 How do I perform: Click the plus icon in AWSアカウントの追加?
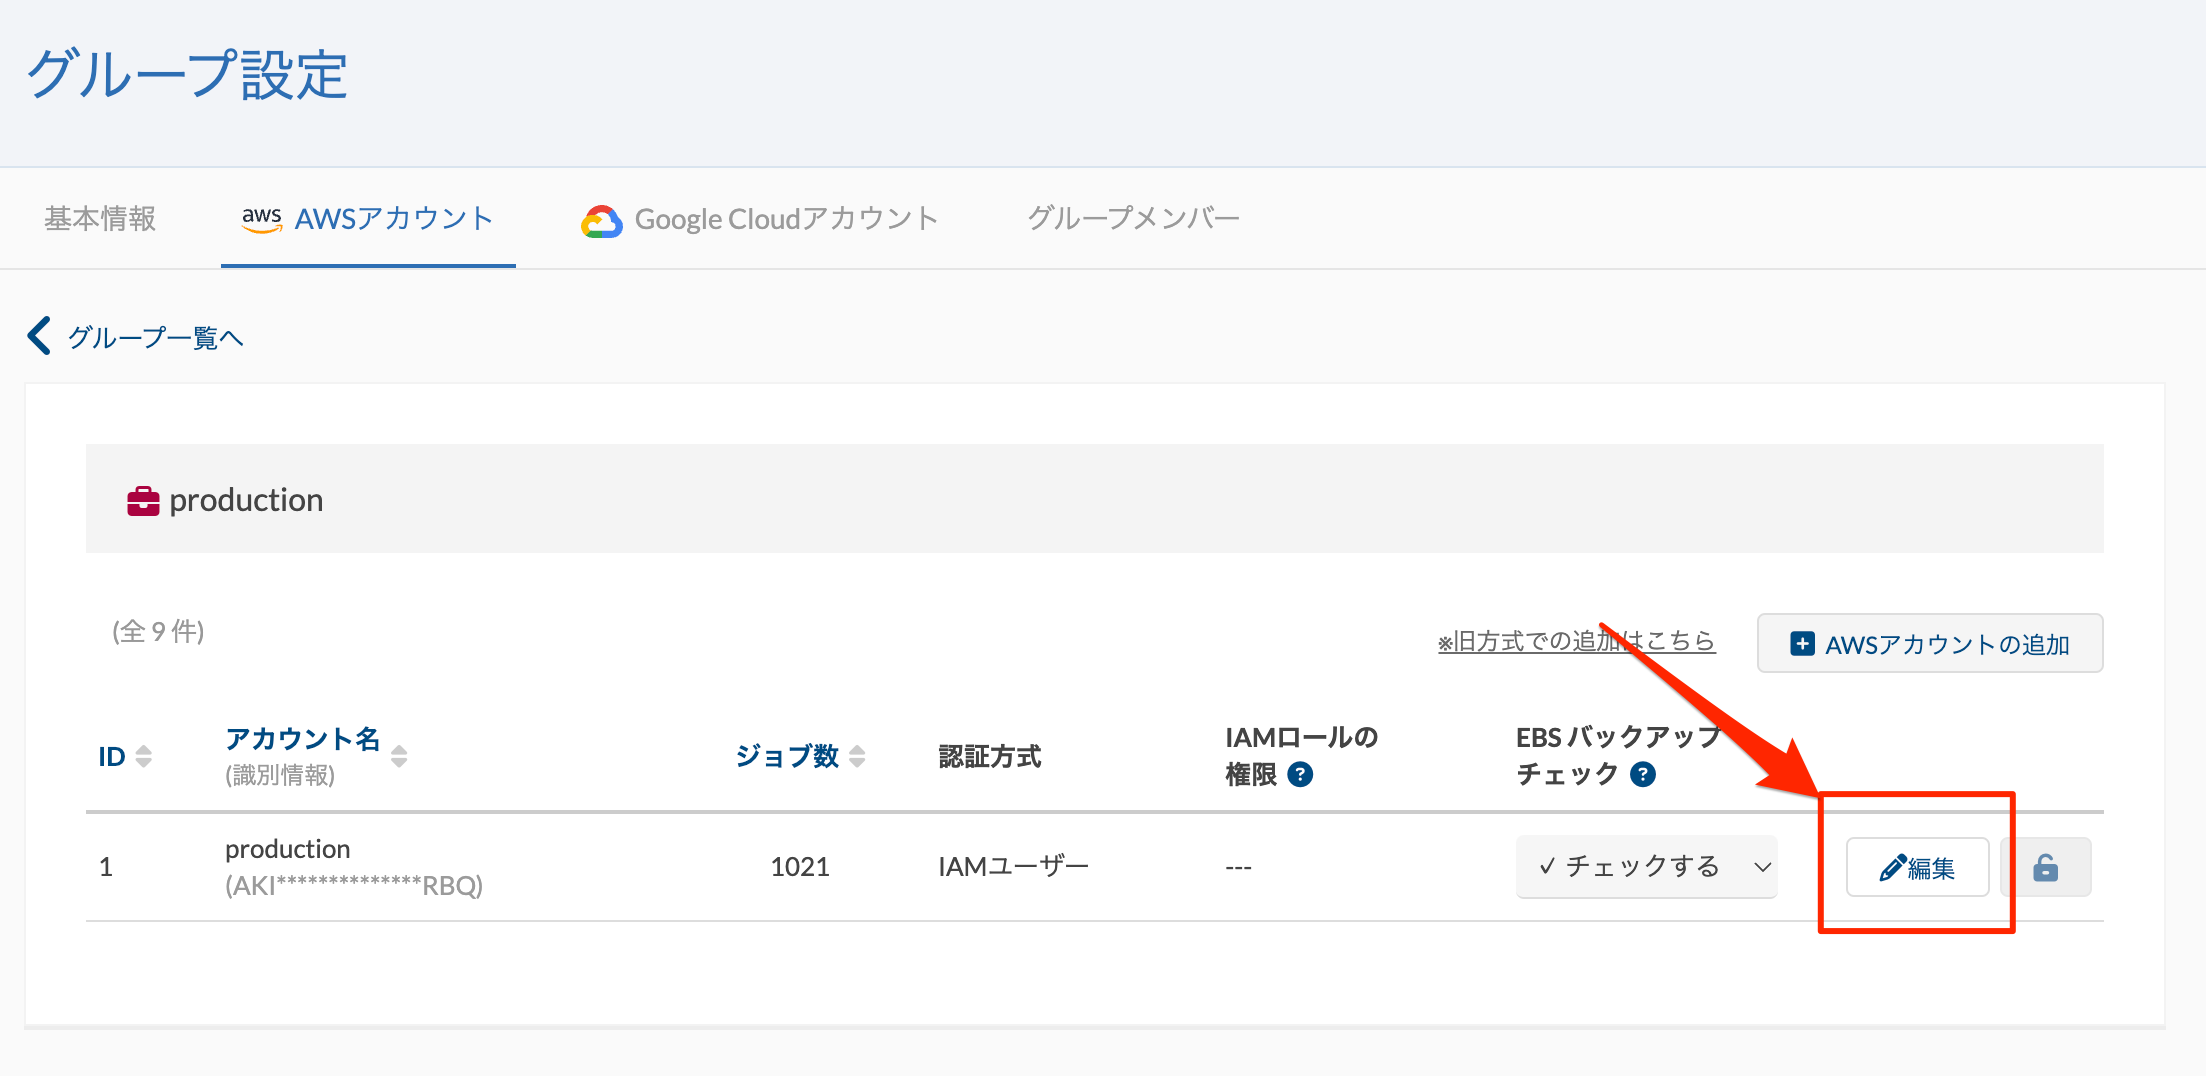[x=1802, y=644]
